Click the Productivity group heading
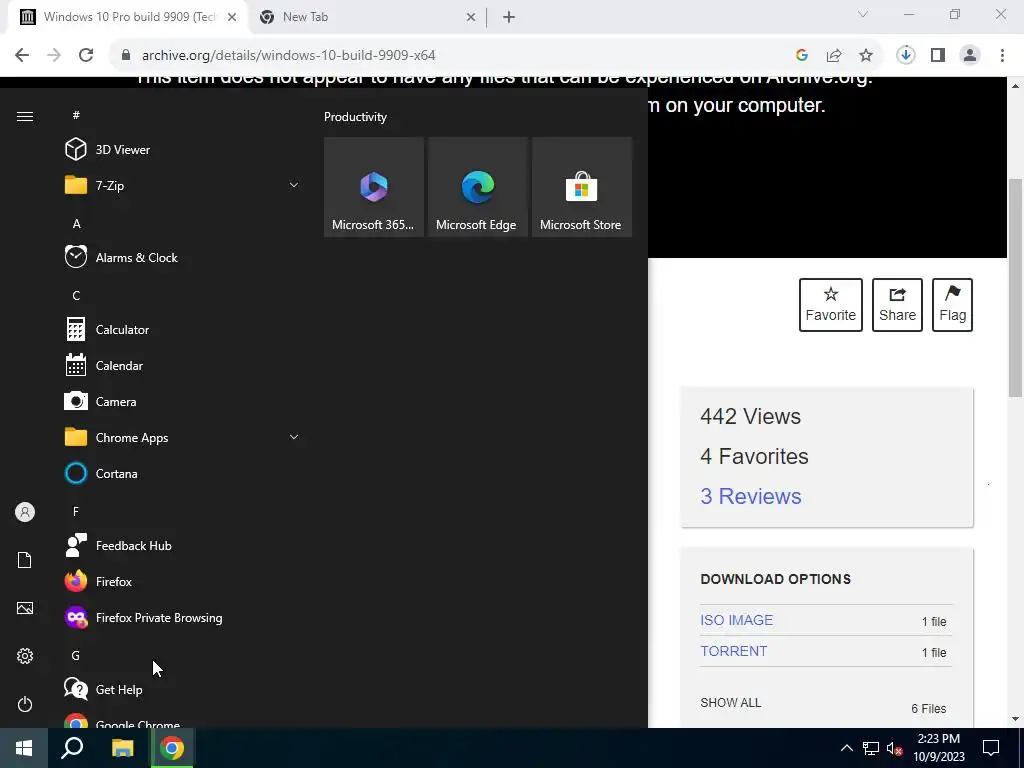 click(355, 117)
